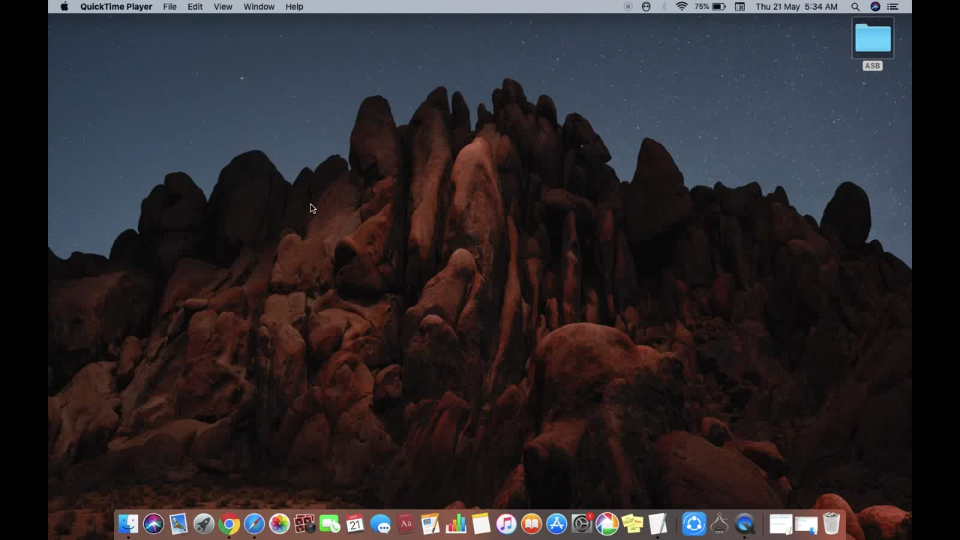The height and width of the screenshot is (540, 960).
Task: Open the Window menu
Action: (259, 7)
